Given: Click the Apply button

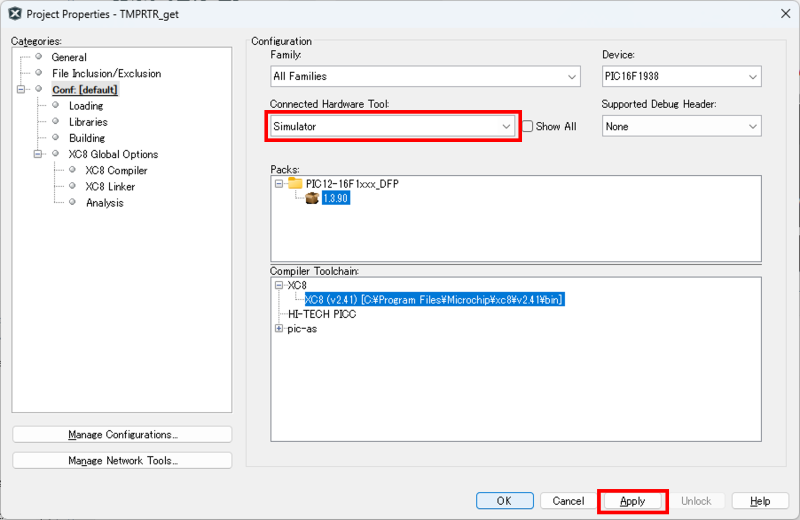Looking at the screenshot, I should tap(632, 501).
